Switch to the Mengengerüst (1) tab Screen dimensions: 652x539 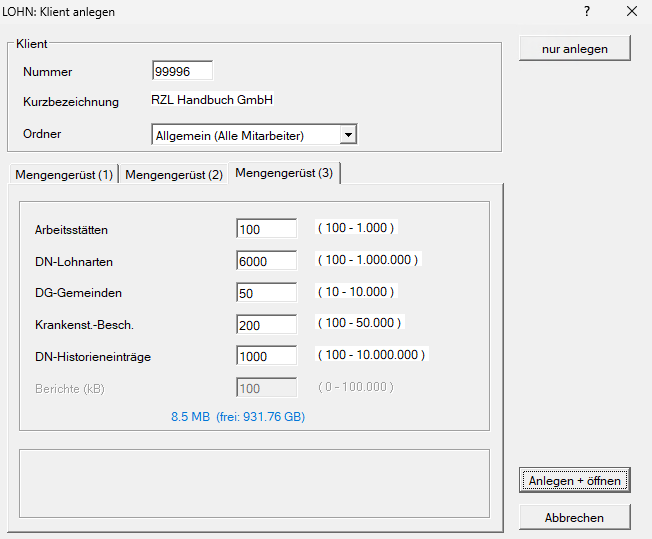point(63,175)
